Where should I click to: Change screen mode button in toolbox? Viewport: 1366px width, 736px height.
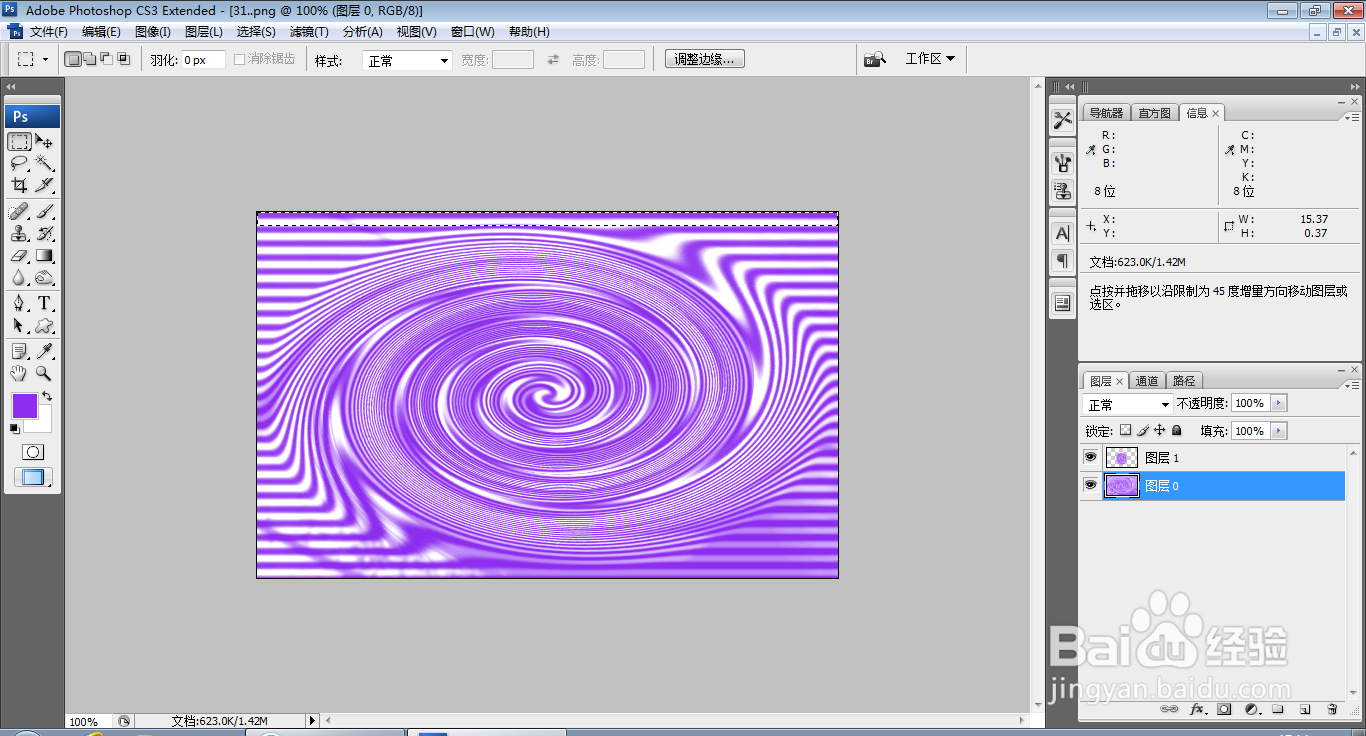[33, 478]
